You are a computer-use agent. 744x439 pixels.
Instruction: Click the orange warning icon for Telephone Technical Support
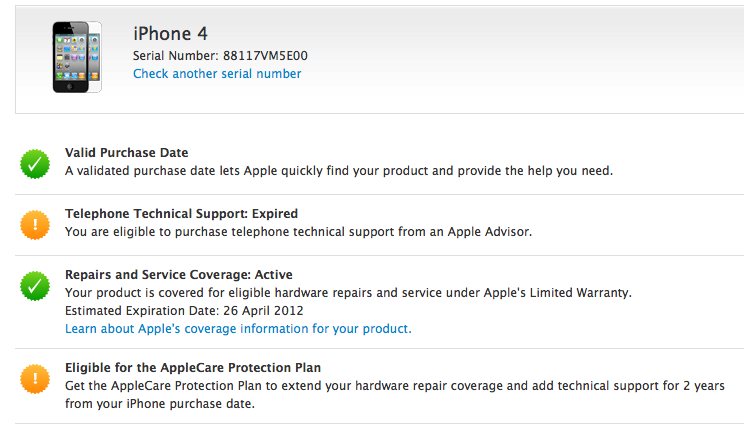[x=35, y=224]
